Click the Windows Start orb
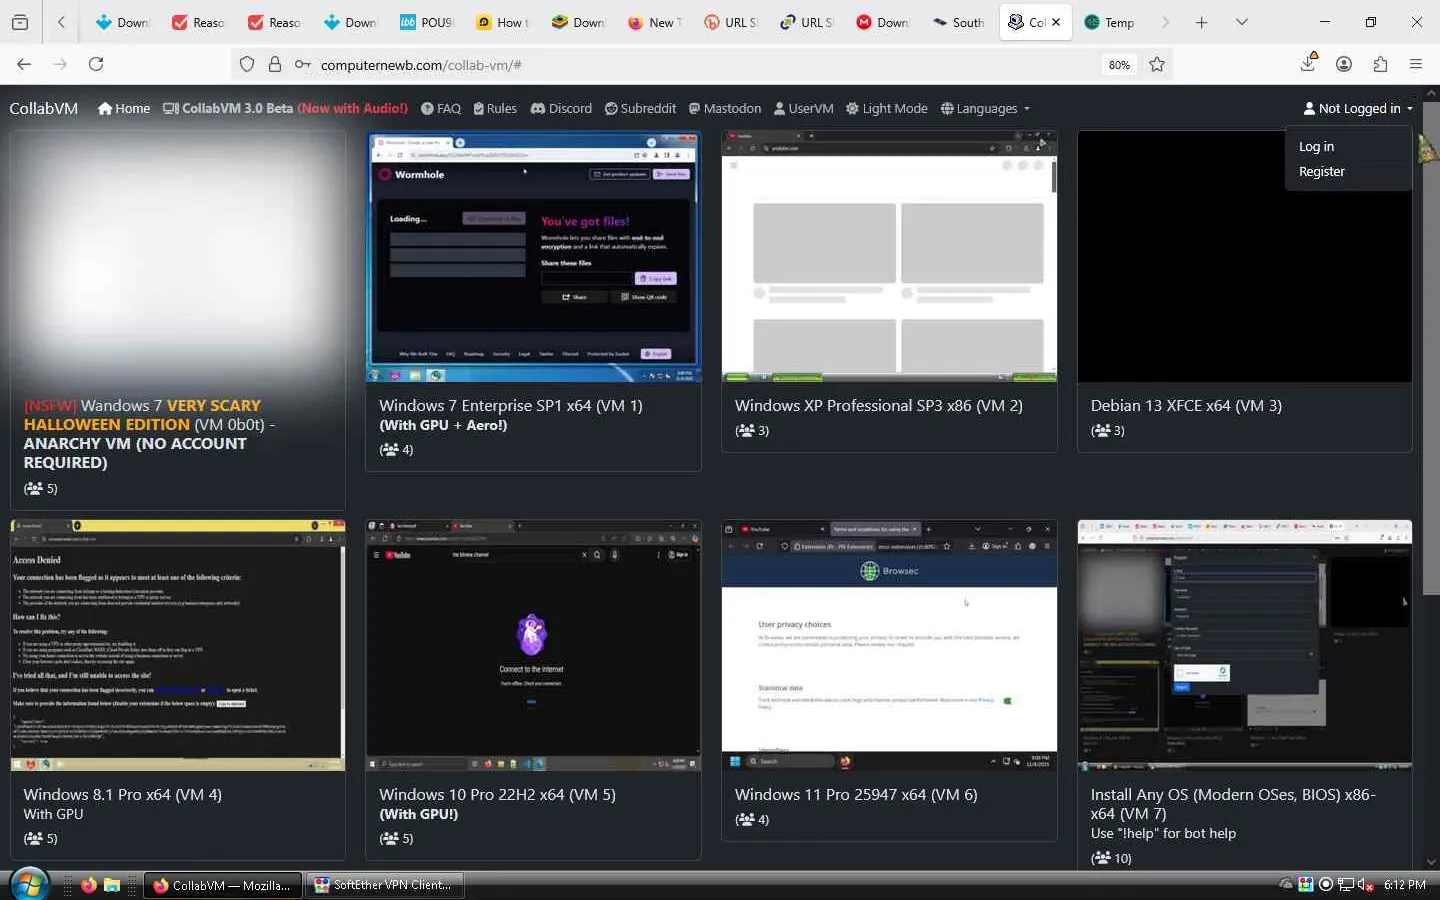1440x900 pixels. tap(28, 885)
